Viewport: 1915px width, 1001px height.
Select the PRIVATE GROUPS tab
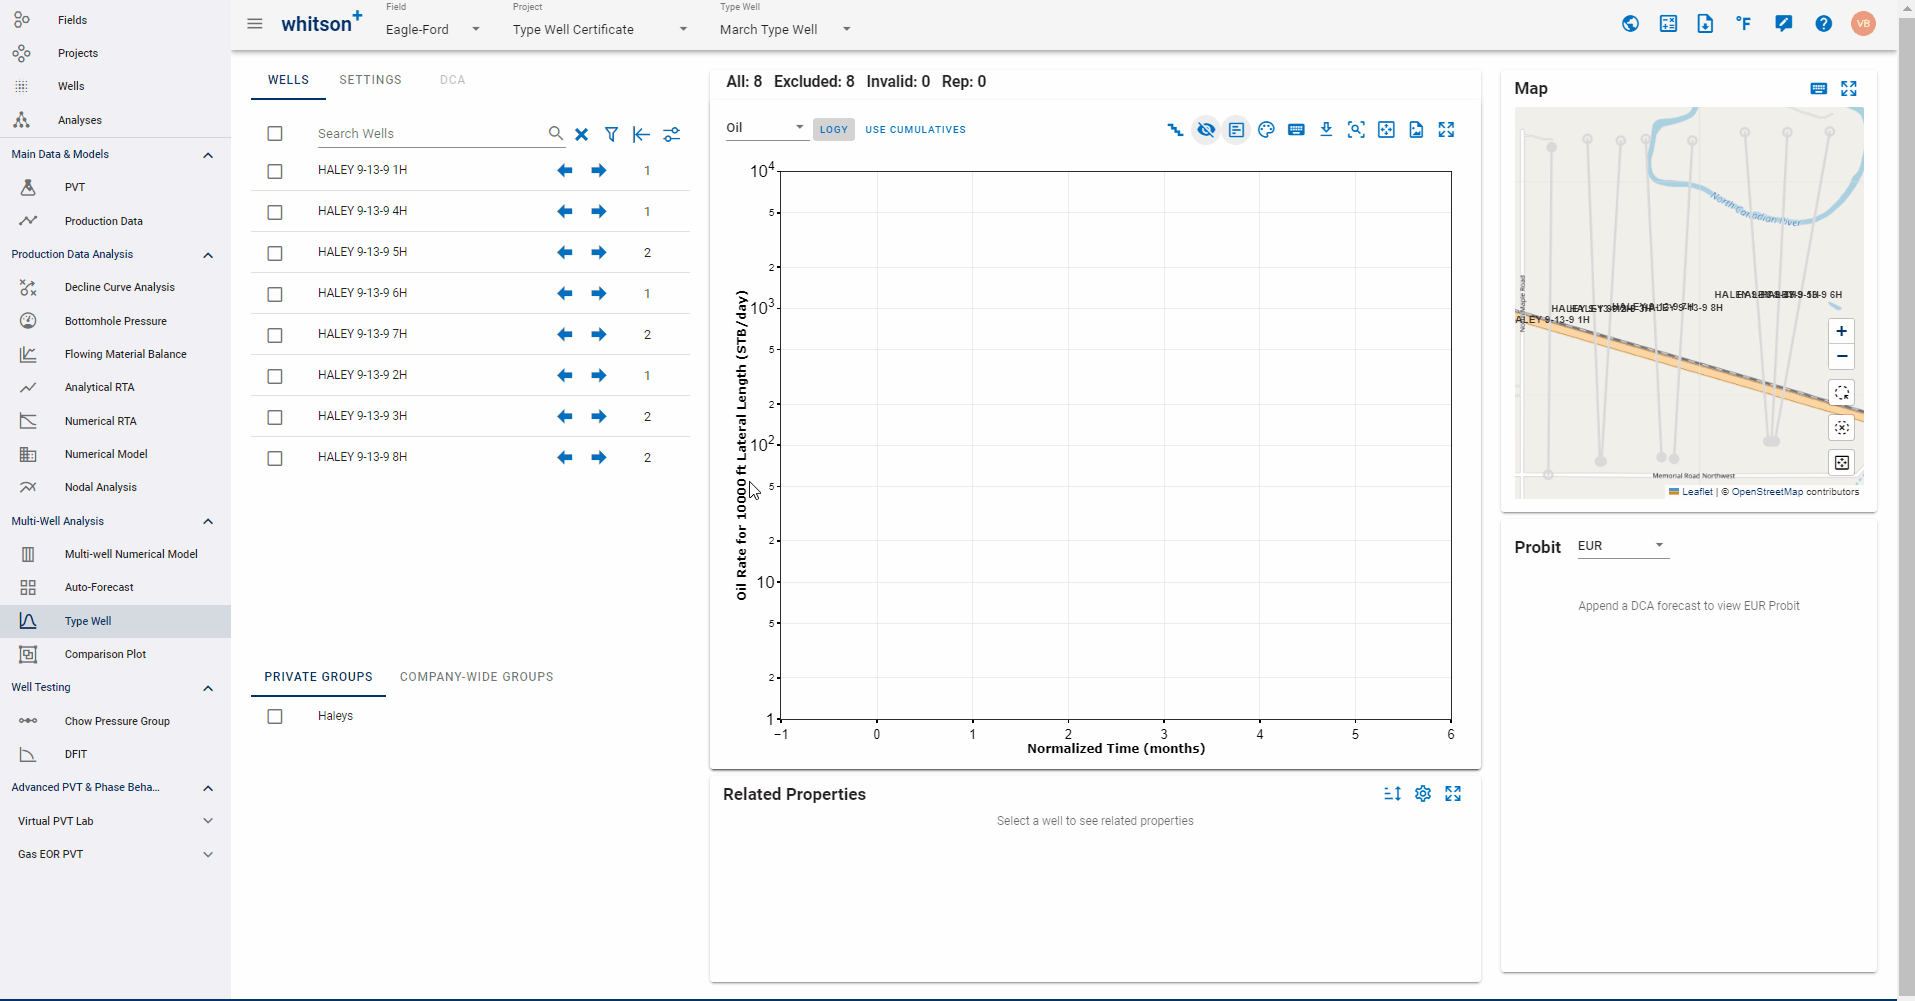[x=318, y=677]
